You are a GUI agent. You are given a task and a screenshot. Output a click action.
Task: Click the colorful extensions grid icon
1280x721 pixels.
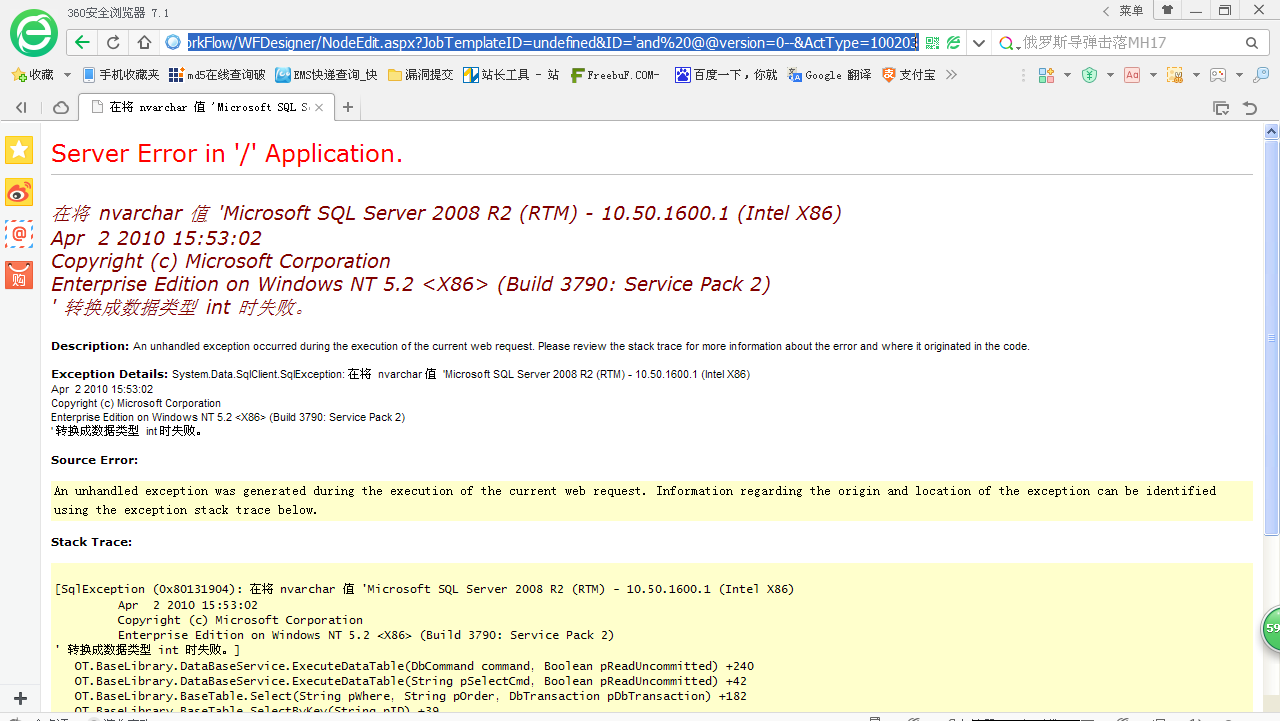coord(1046,75)
